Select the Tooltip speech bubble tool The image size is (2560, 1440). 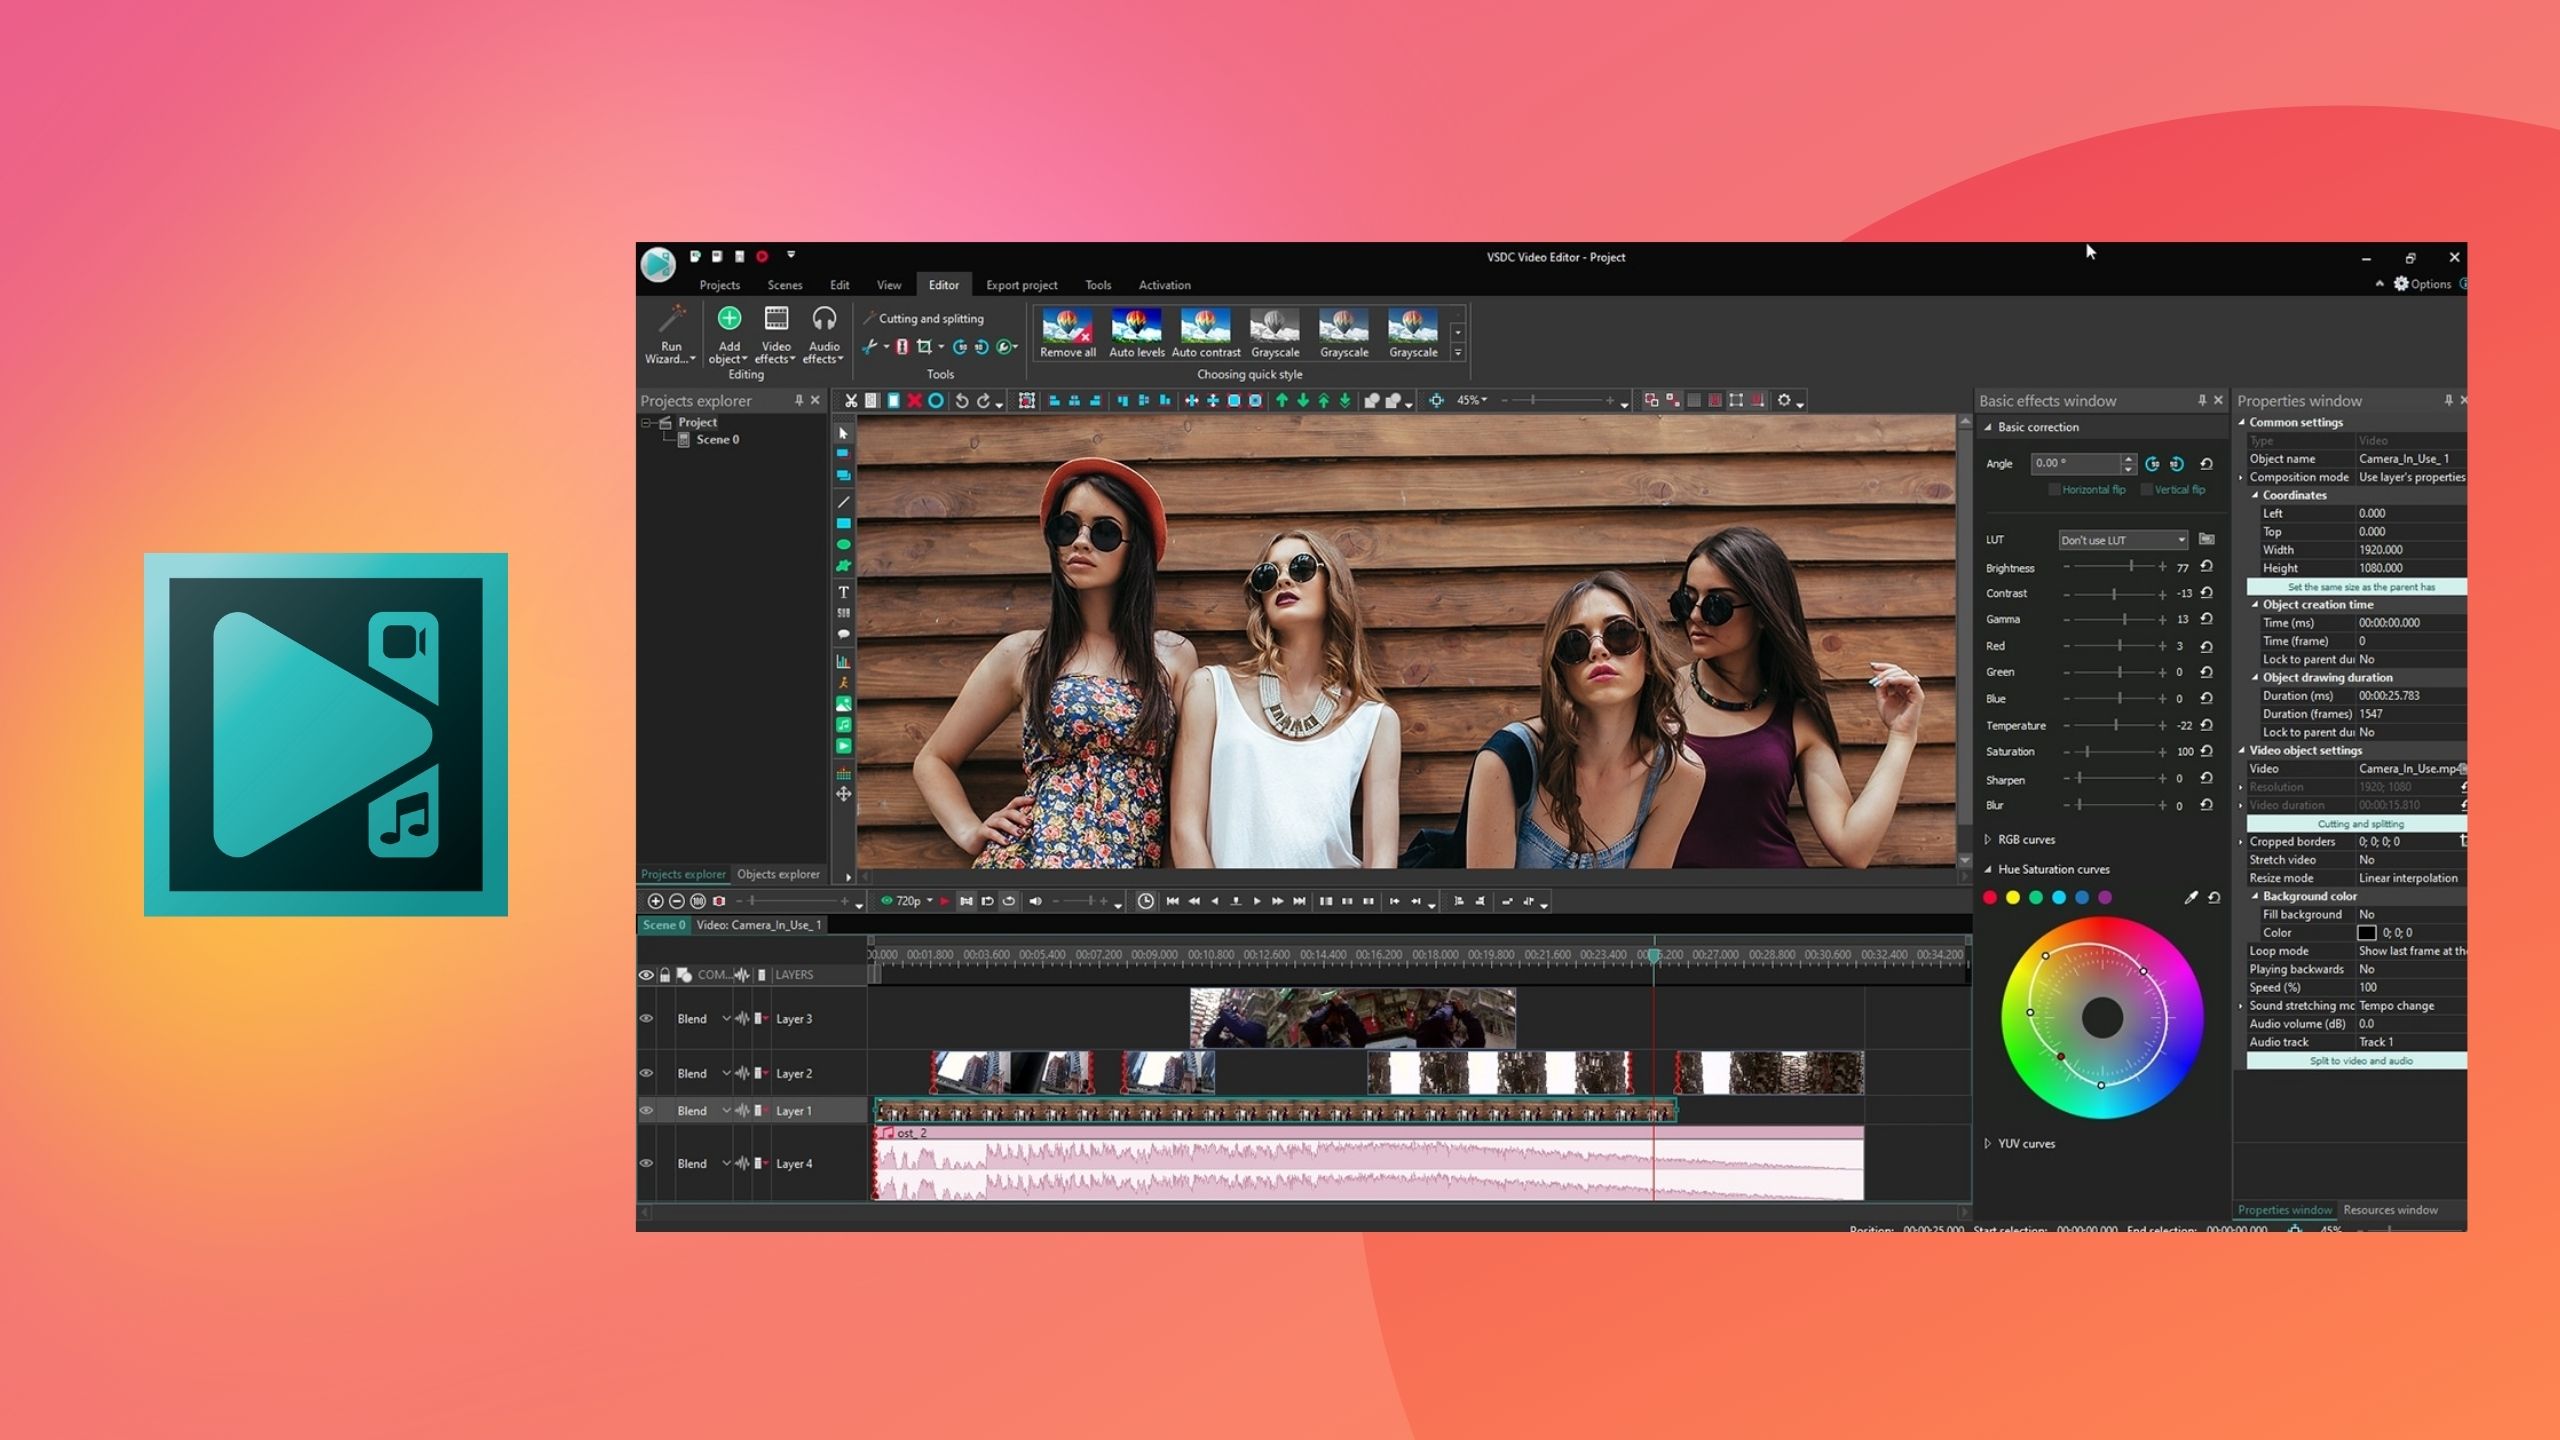click(843, 634)
